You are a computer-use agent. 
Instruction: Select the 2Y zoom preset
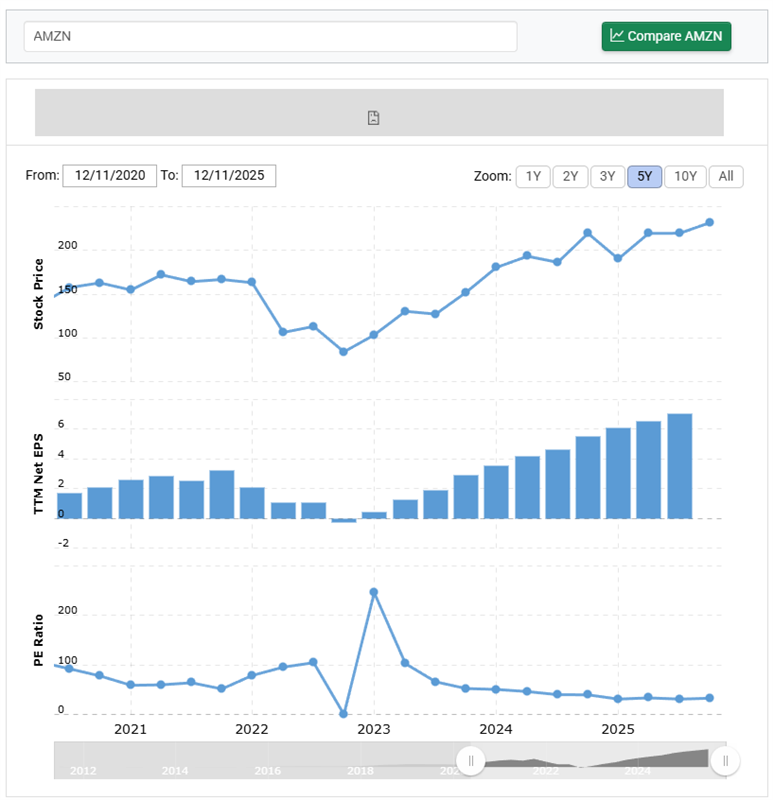[569, 176]
